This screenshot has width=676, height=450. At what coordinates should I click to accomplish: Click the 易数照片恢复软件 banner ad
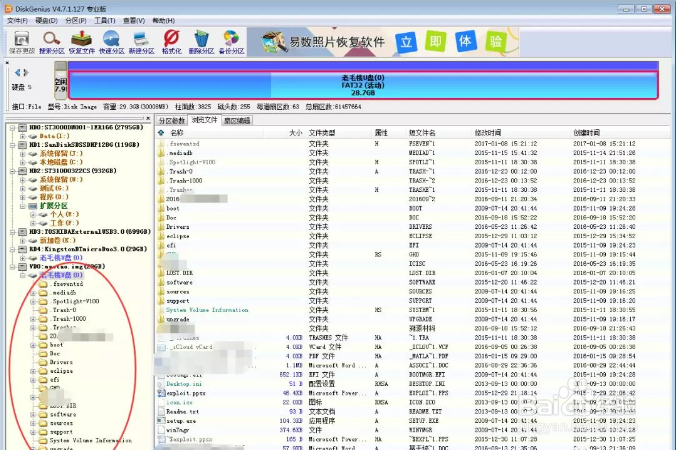383,42
